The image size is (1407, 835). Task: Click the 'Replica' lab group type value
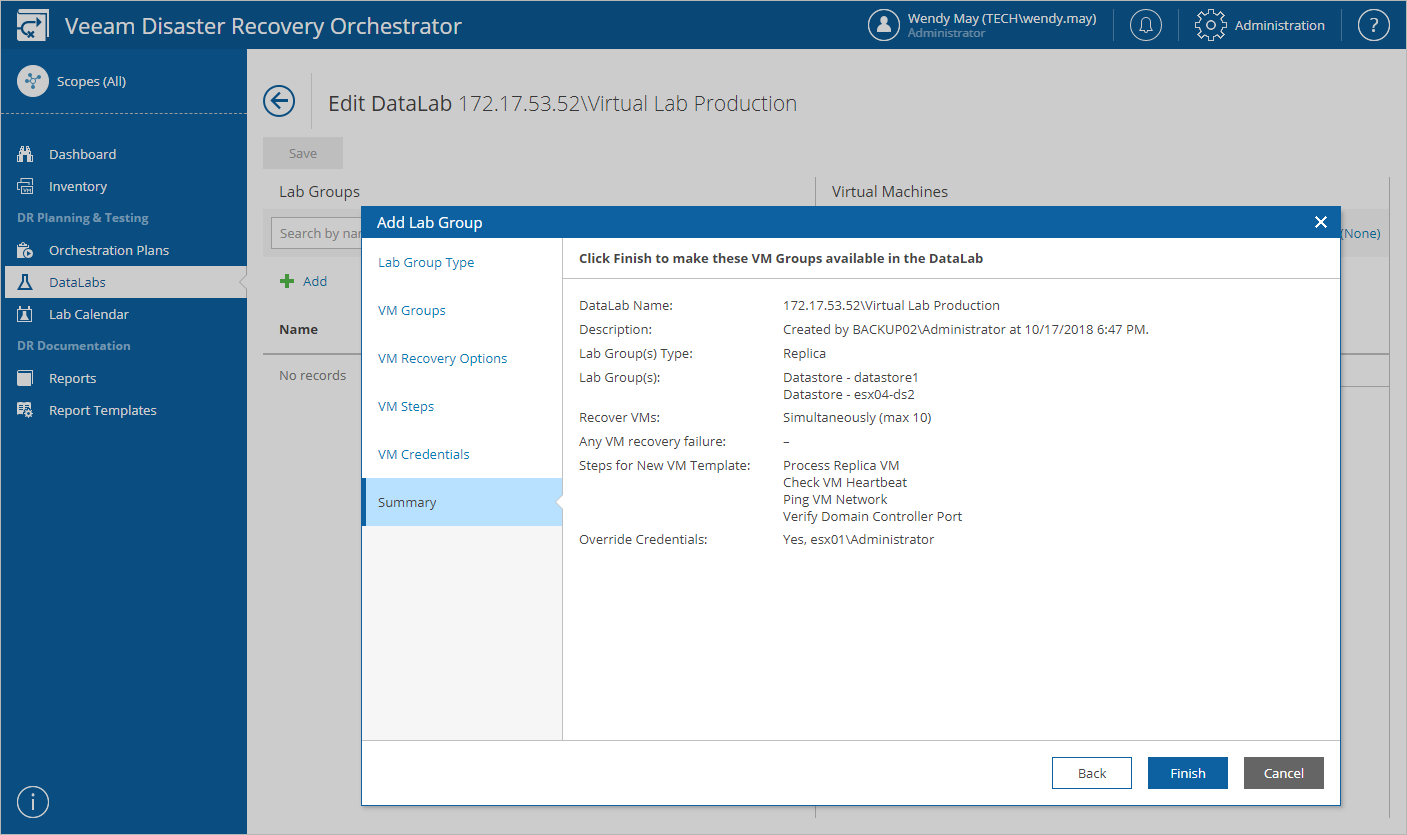804,353
